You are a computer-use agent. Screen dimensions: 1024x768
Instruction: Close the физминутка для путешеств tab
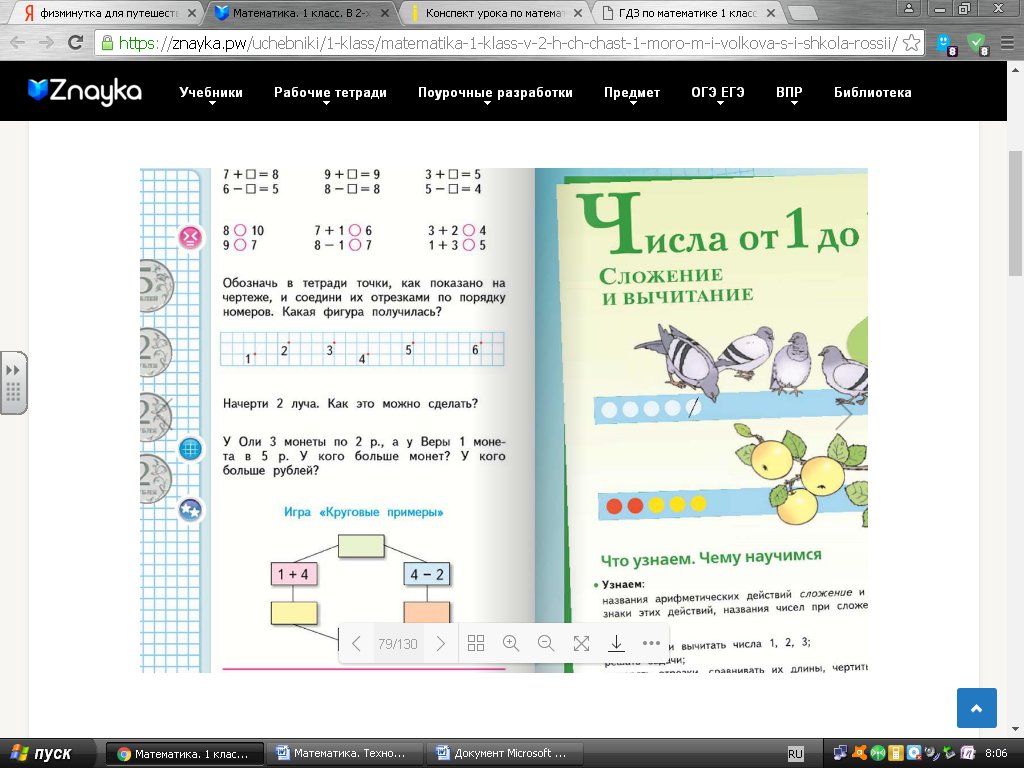(x=192, y=13)
